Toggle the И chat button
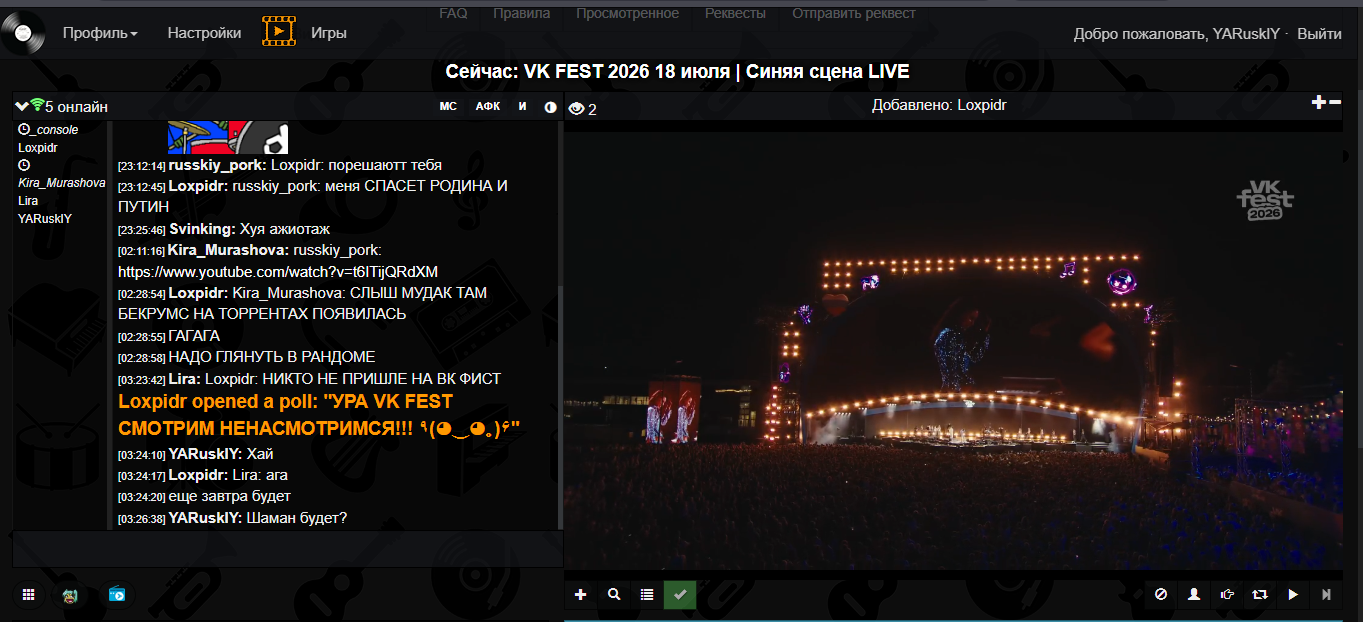The width and height of the screenshot is (1363, 622). pos(522,107)
